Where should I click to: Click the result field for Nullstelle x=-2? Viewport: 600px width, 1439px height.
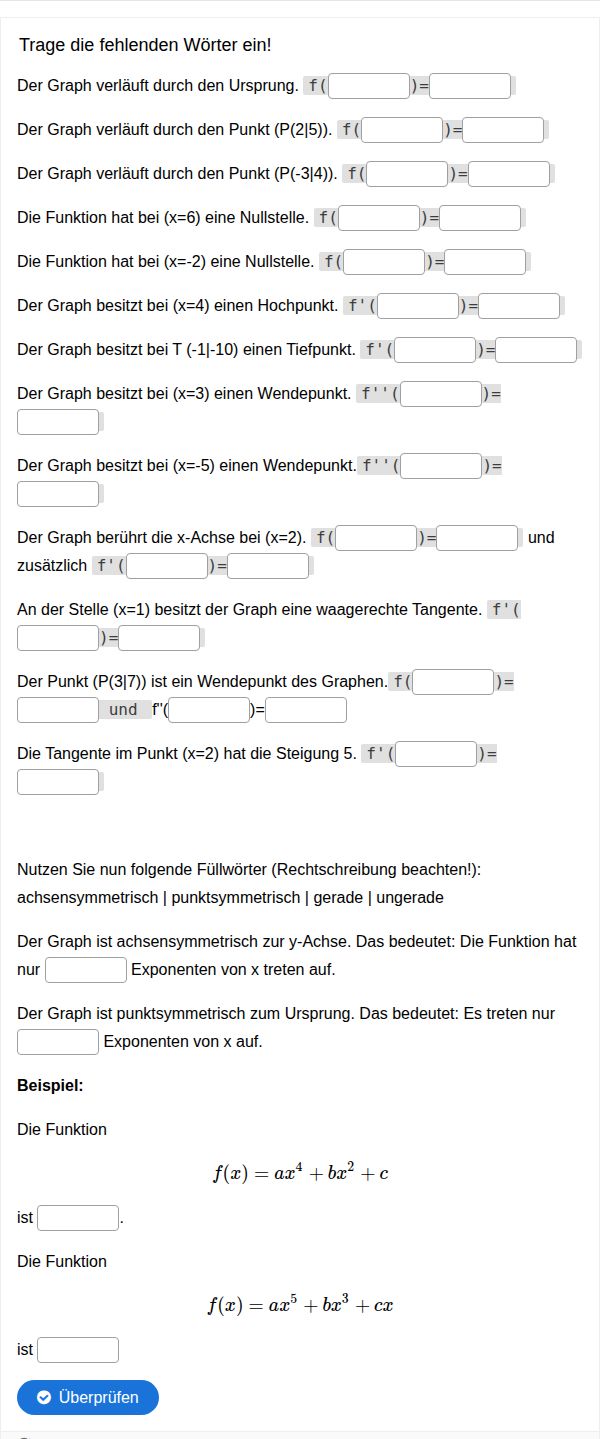coord(485,262)
